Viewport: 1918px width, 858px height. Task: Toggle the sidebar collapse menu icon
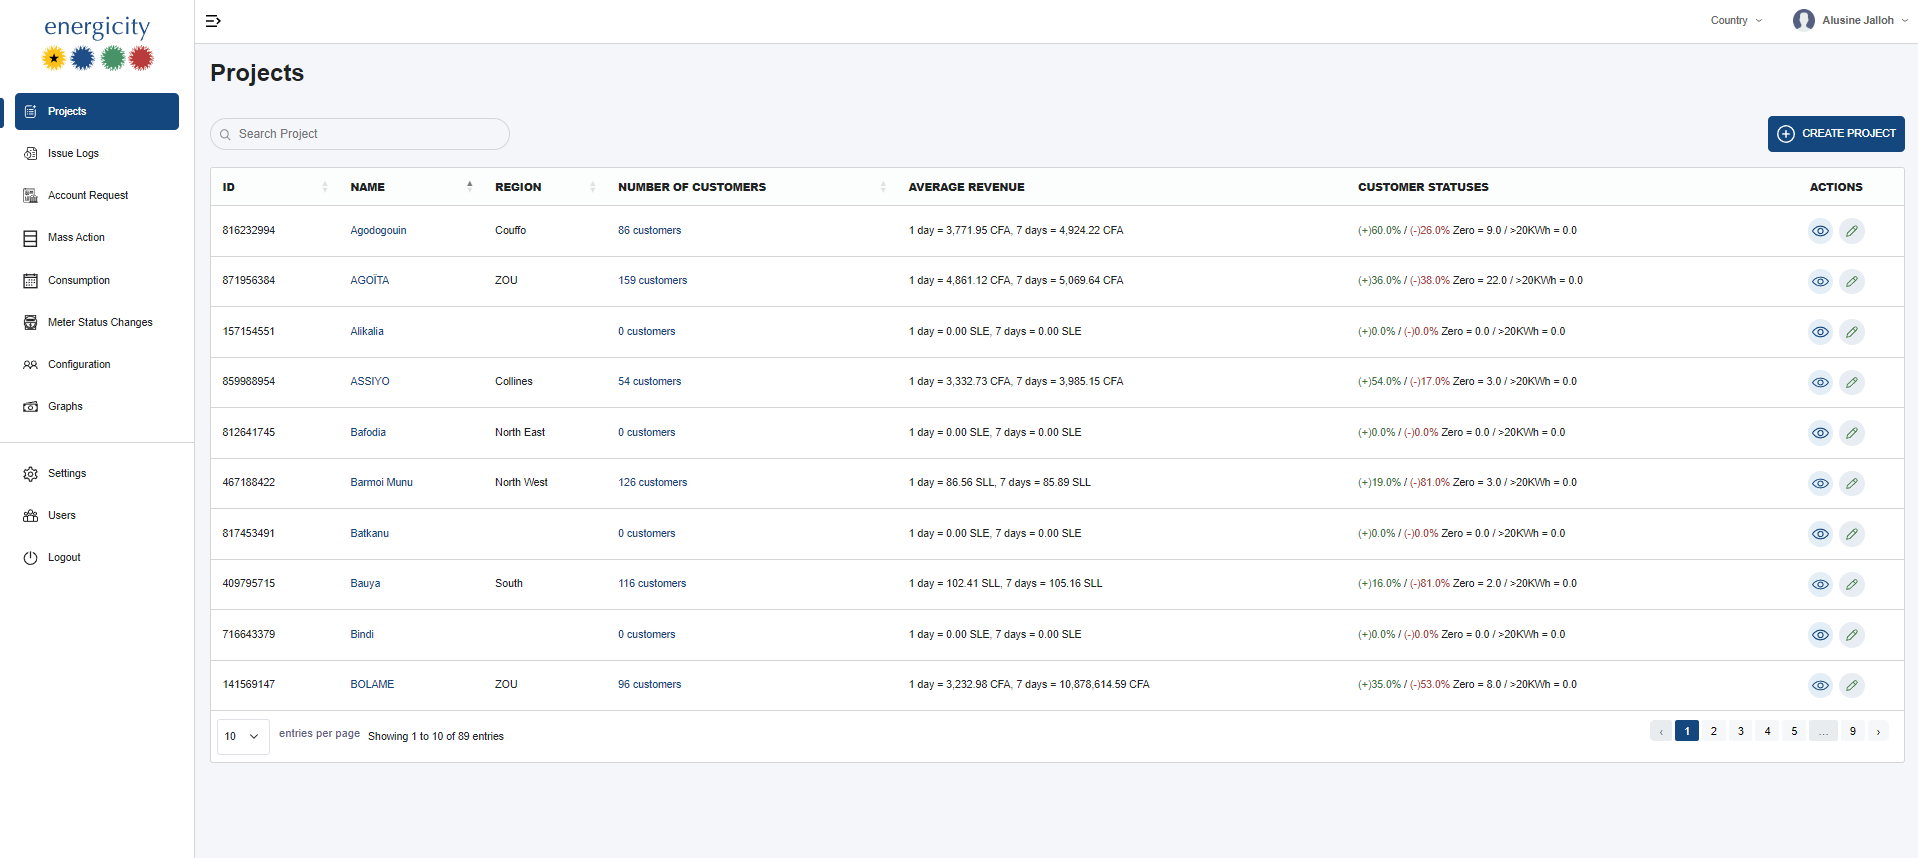[213, 21]
